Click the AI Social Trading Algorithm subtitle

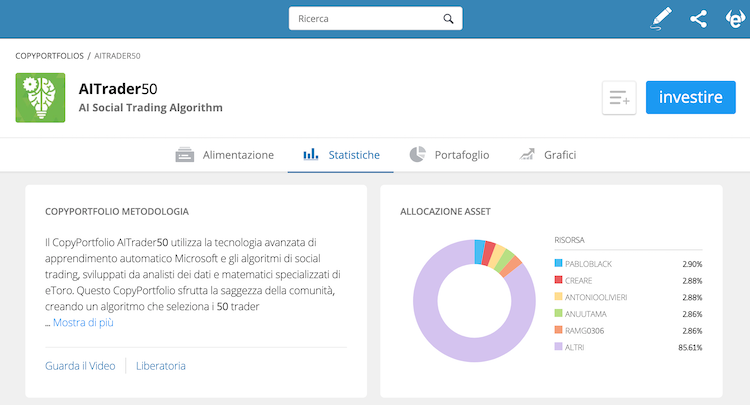click(151, 108)
